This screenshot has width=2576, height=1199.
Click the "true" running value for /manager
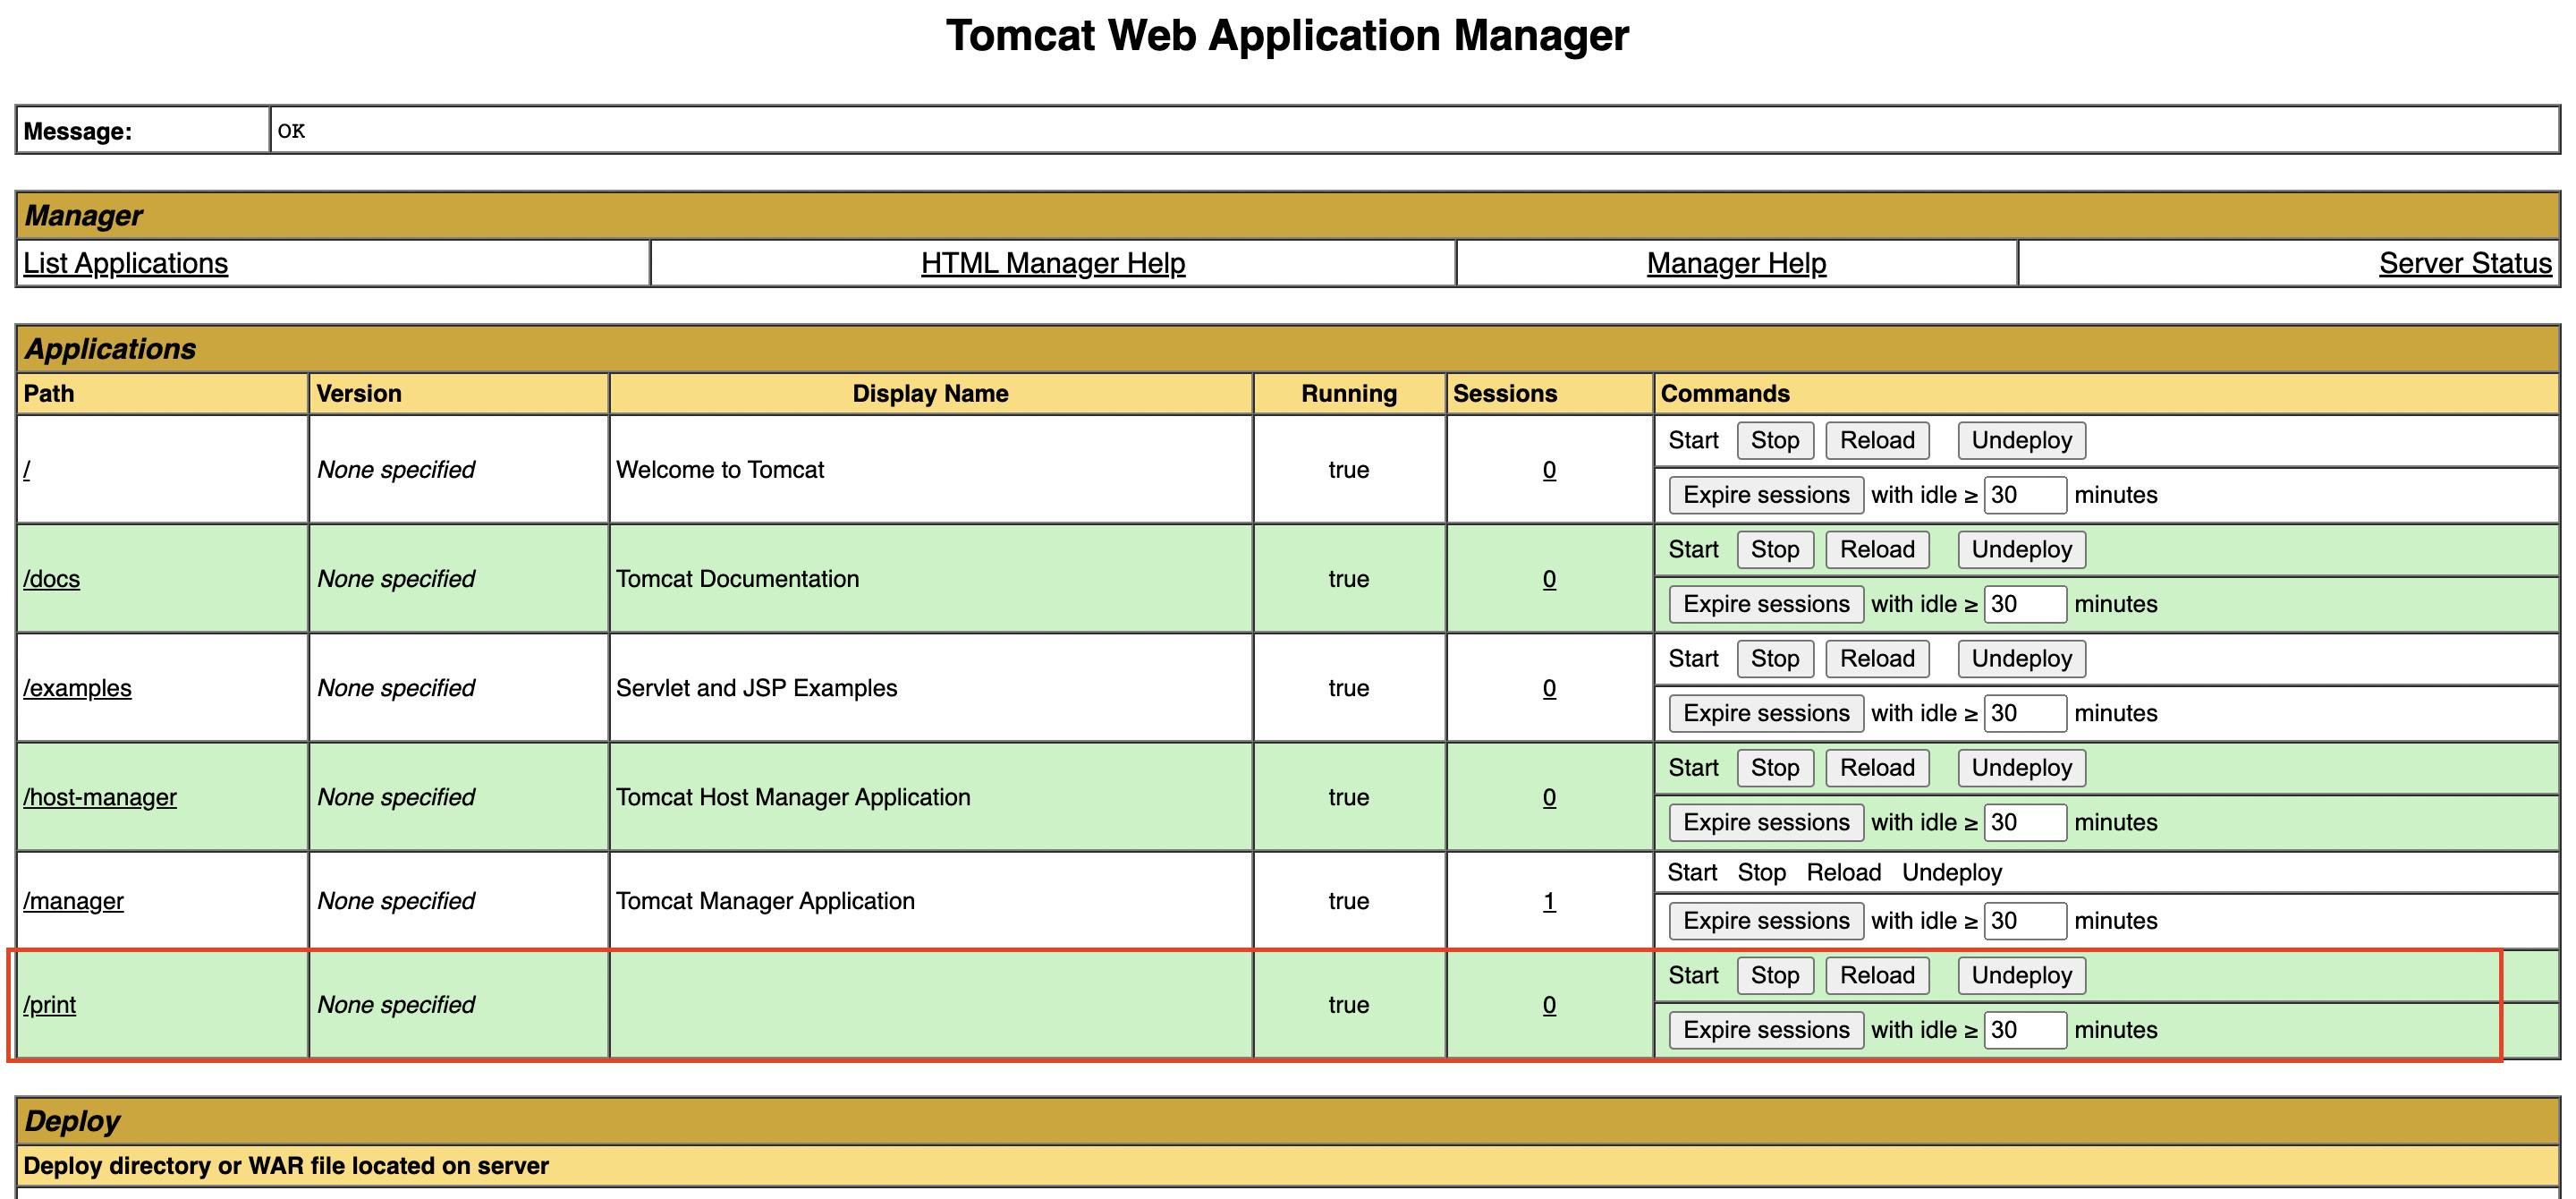pos(1349,900)
